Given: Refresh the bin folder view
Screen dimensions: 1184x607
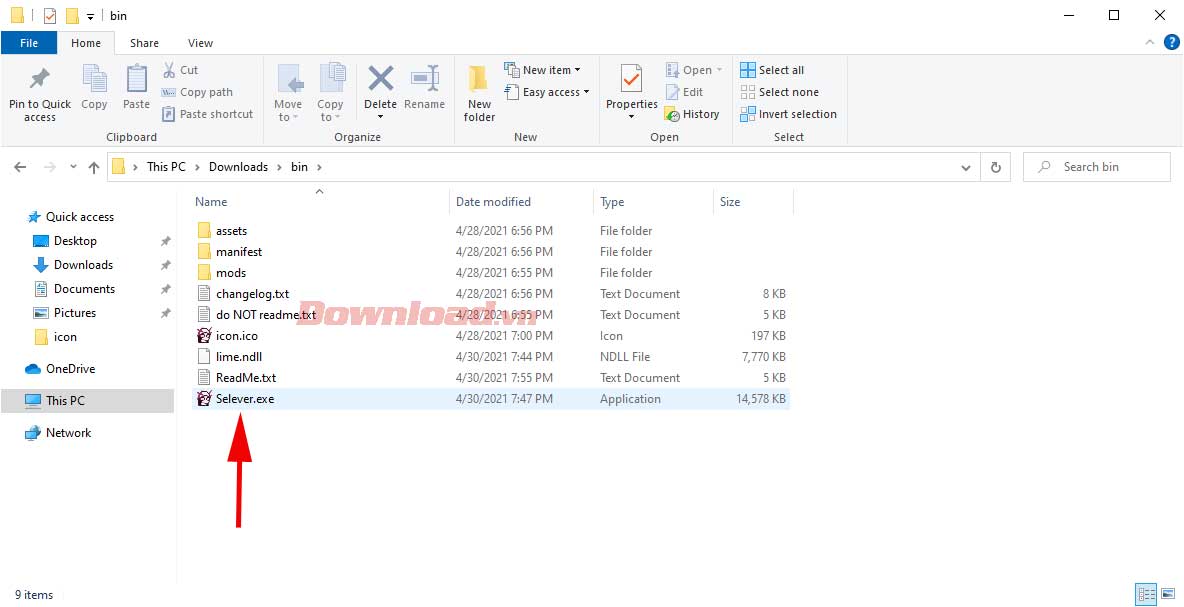Looking at the screenshot, I should click(995, 168).
